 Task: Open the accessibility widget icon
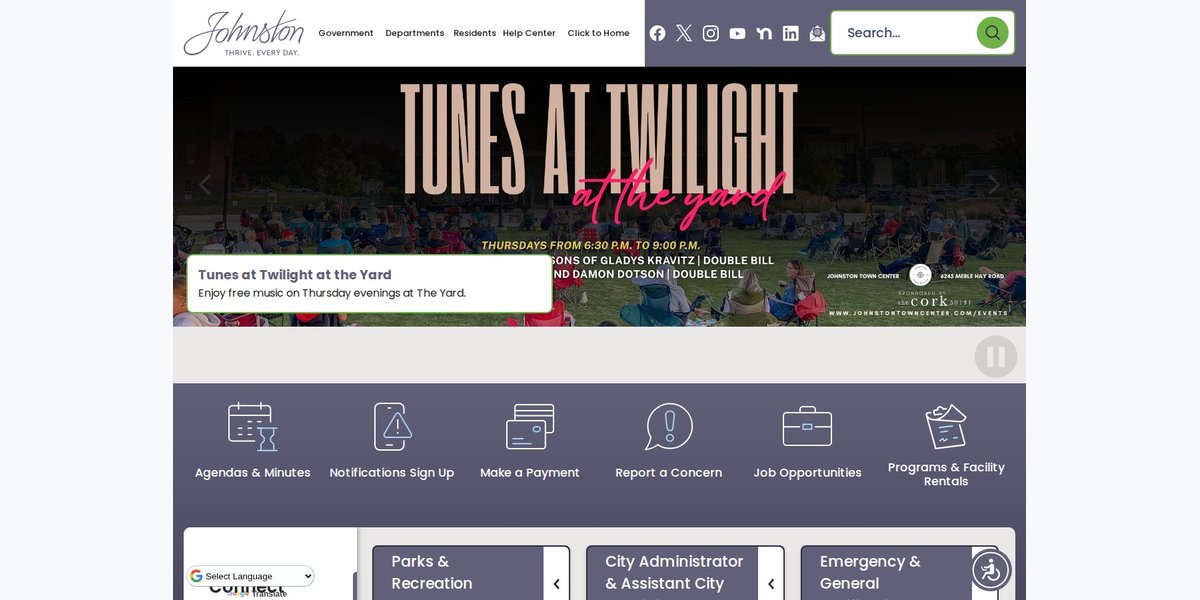(x=991, y=570)
